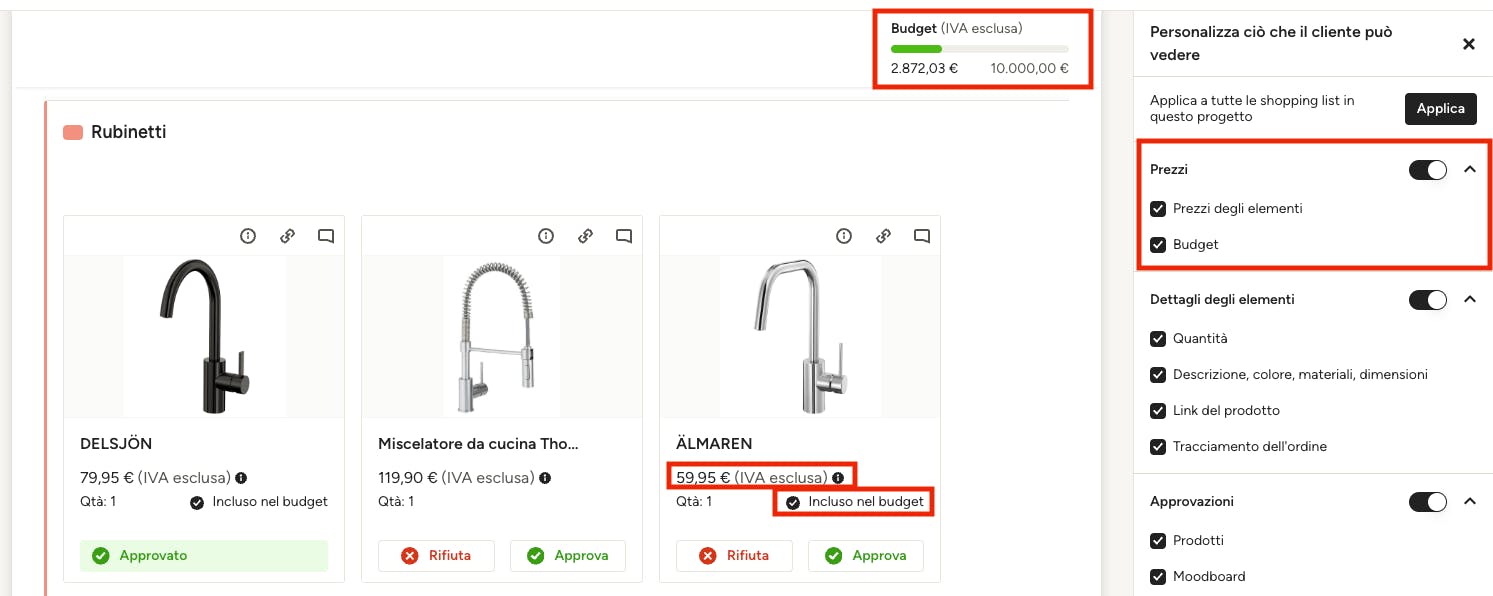
Task: Click the info icon on Miscelatore card
Action: click(x=546, y=236)
